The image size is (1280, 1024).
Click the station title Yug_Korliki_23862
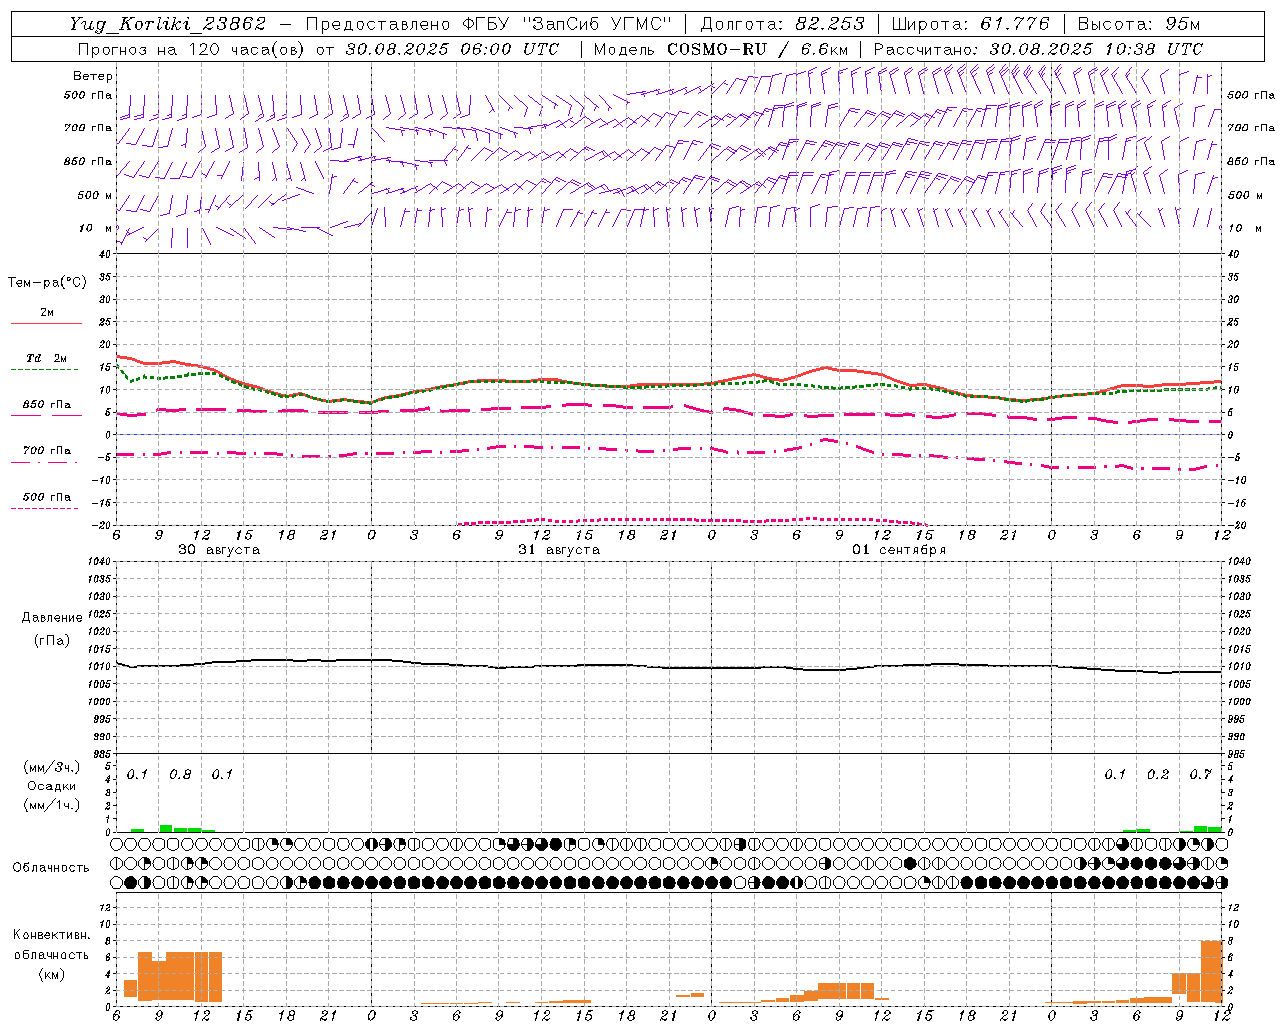tap(167, 24)
